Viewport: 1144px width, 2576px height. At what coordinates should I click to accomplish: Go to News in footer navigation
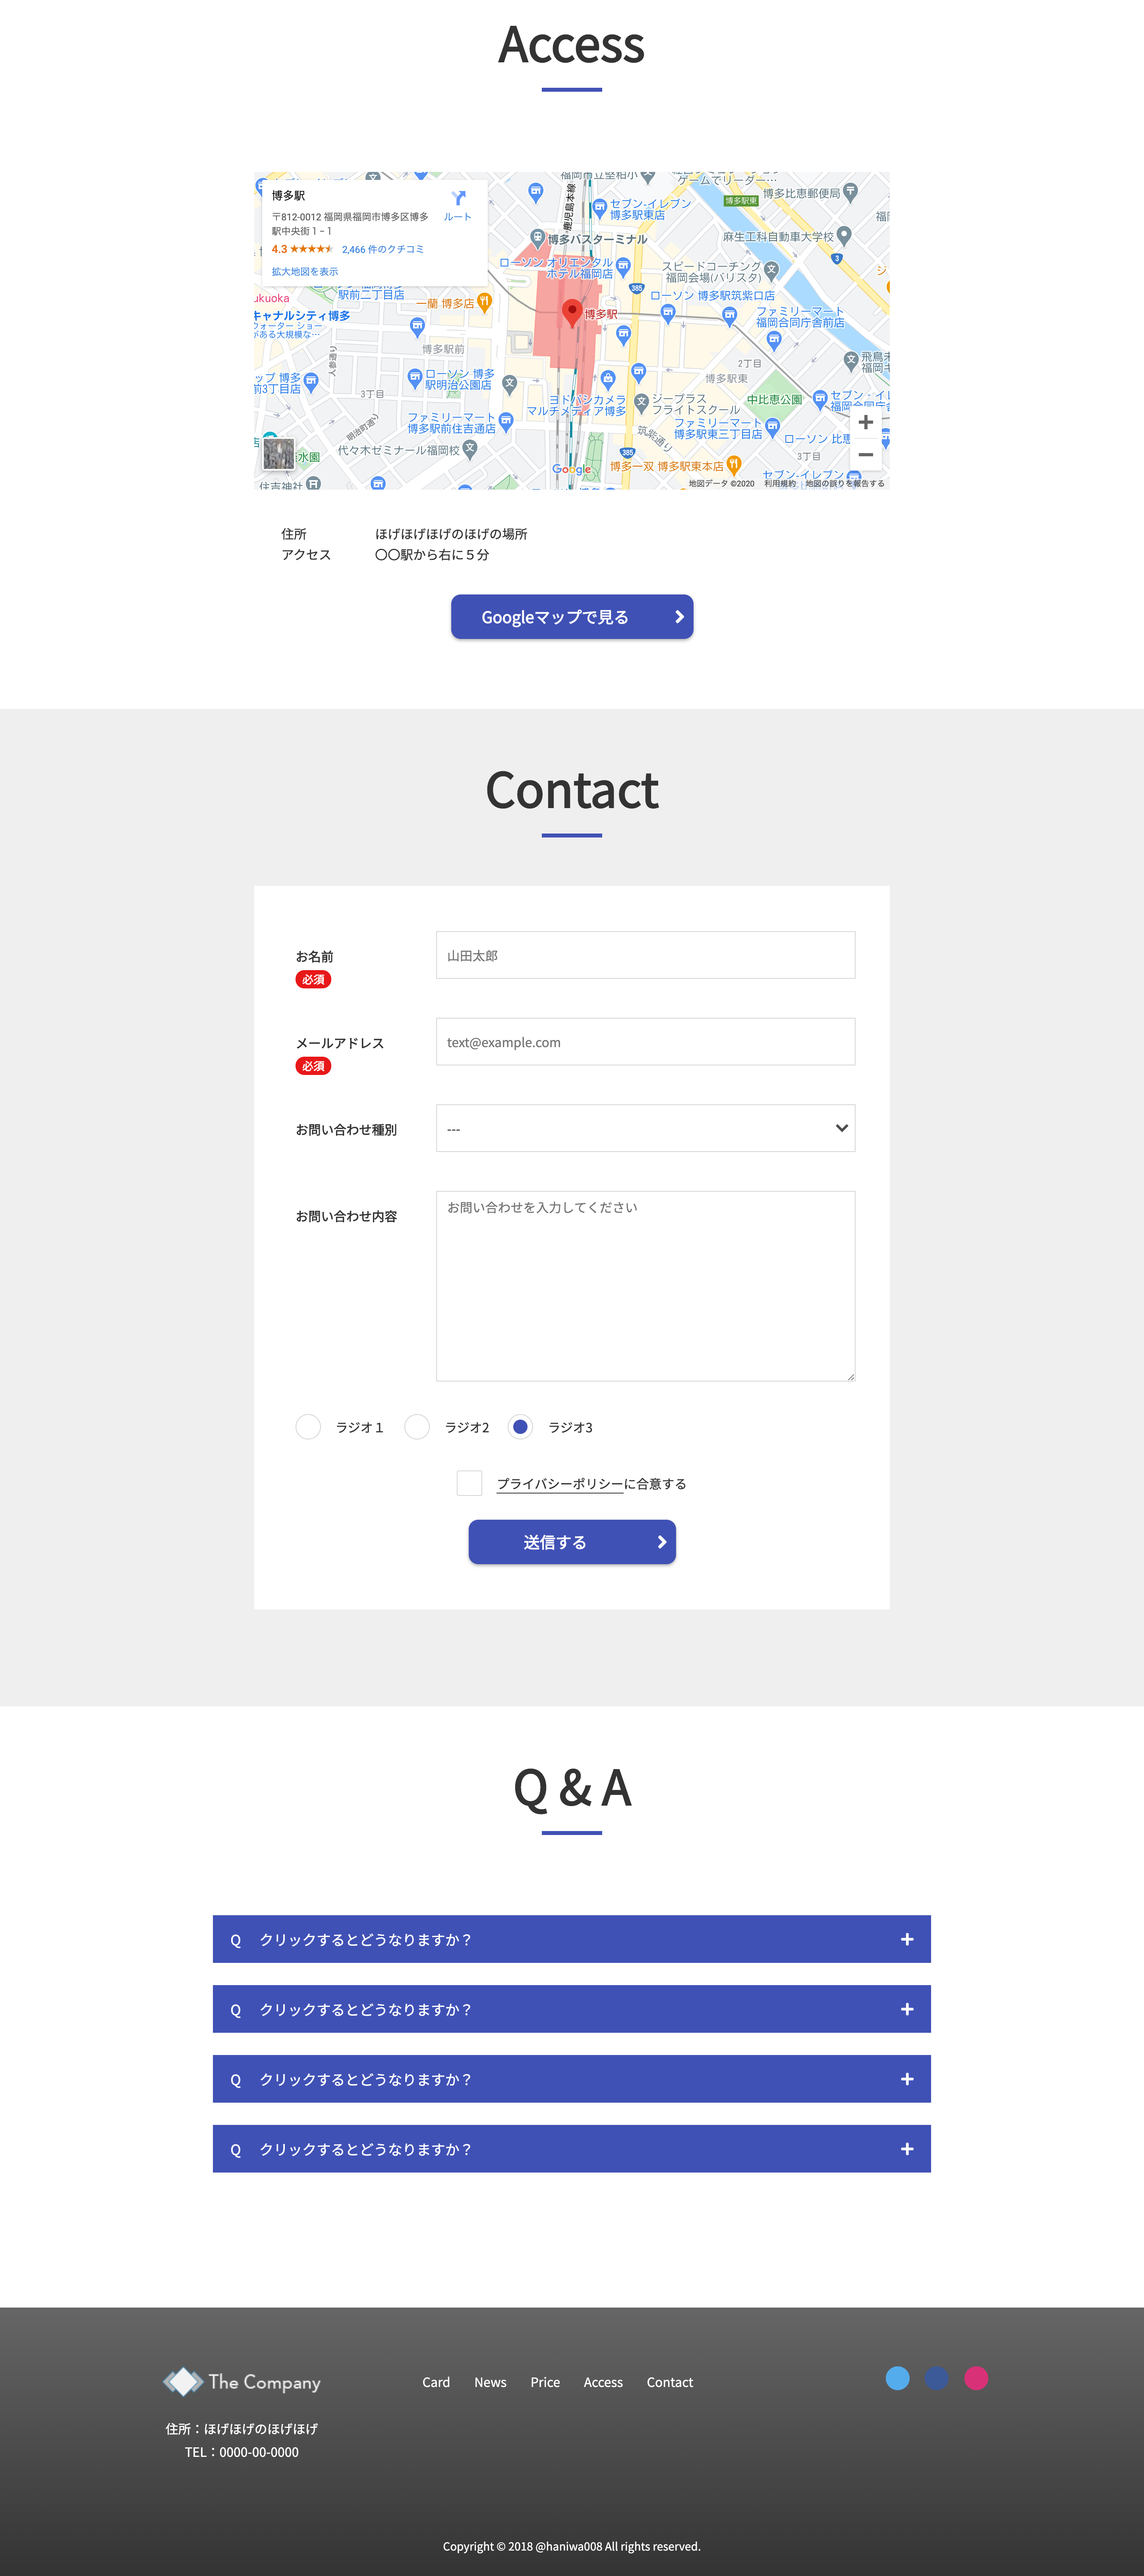(490, 2382)
